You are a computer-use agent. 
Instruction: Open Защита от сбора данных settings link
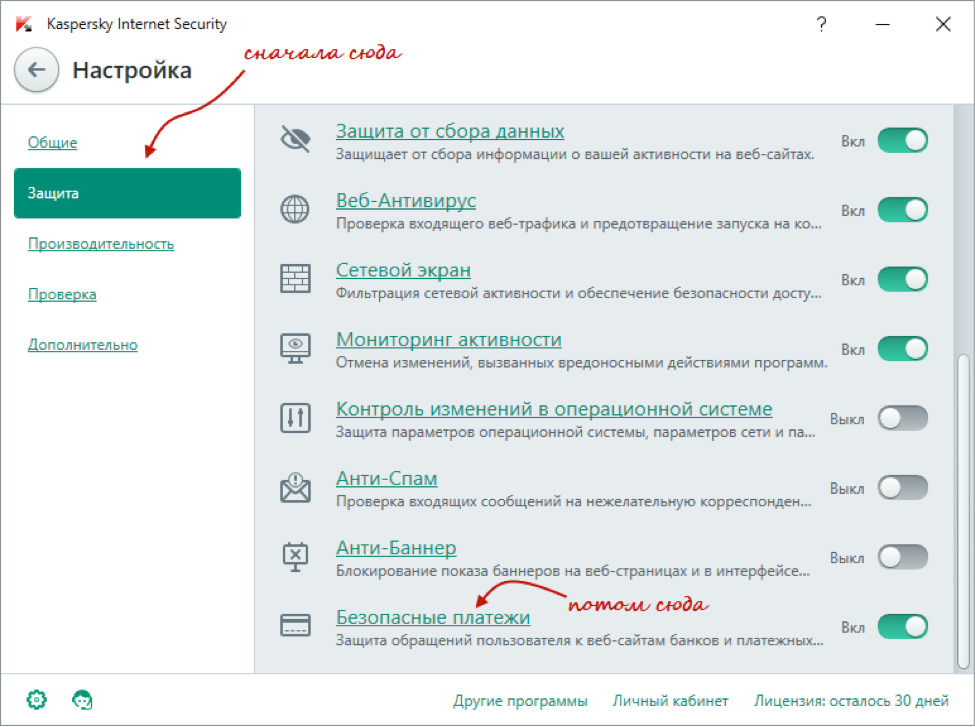(450, 131)
